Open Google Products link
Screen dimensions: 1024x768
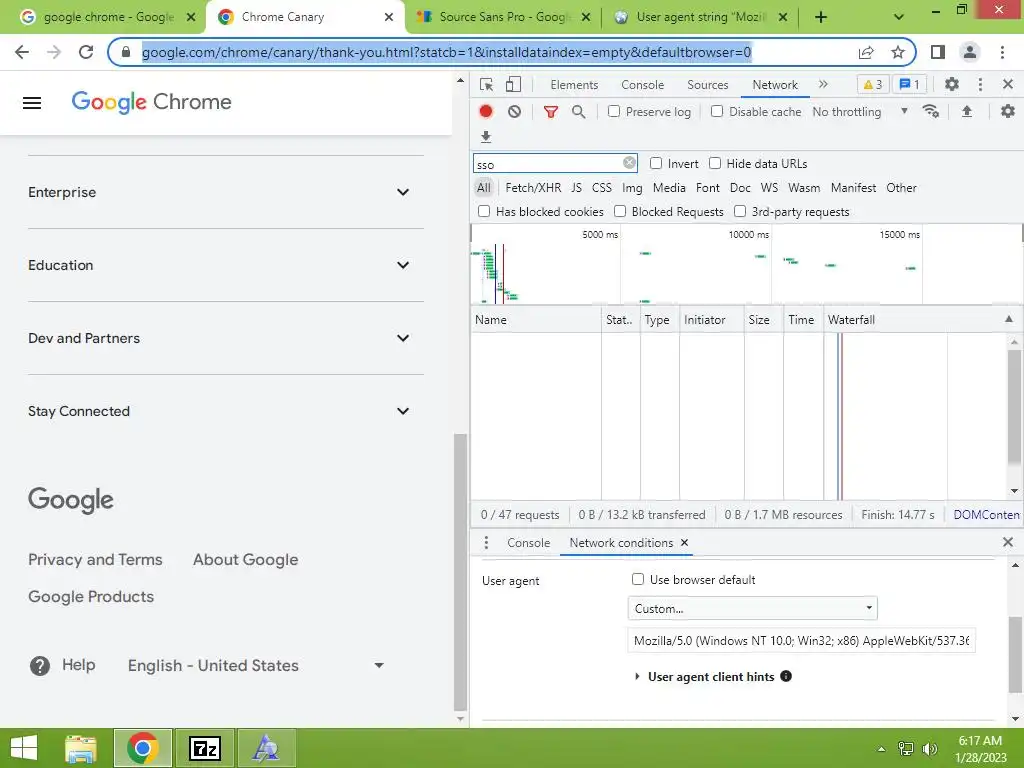point(91,596)
